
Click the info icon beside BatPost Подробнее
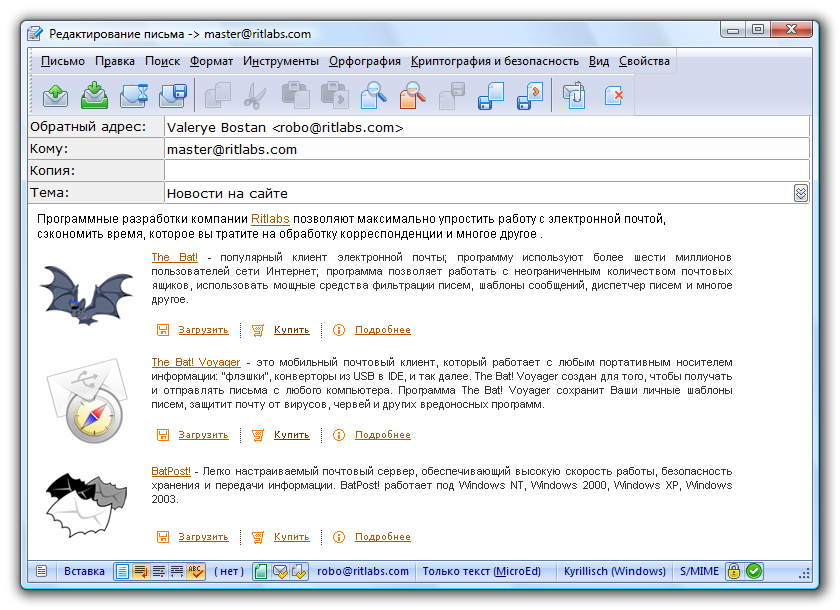tap(339, 537)
